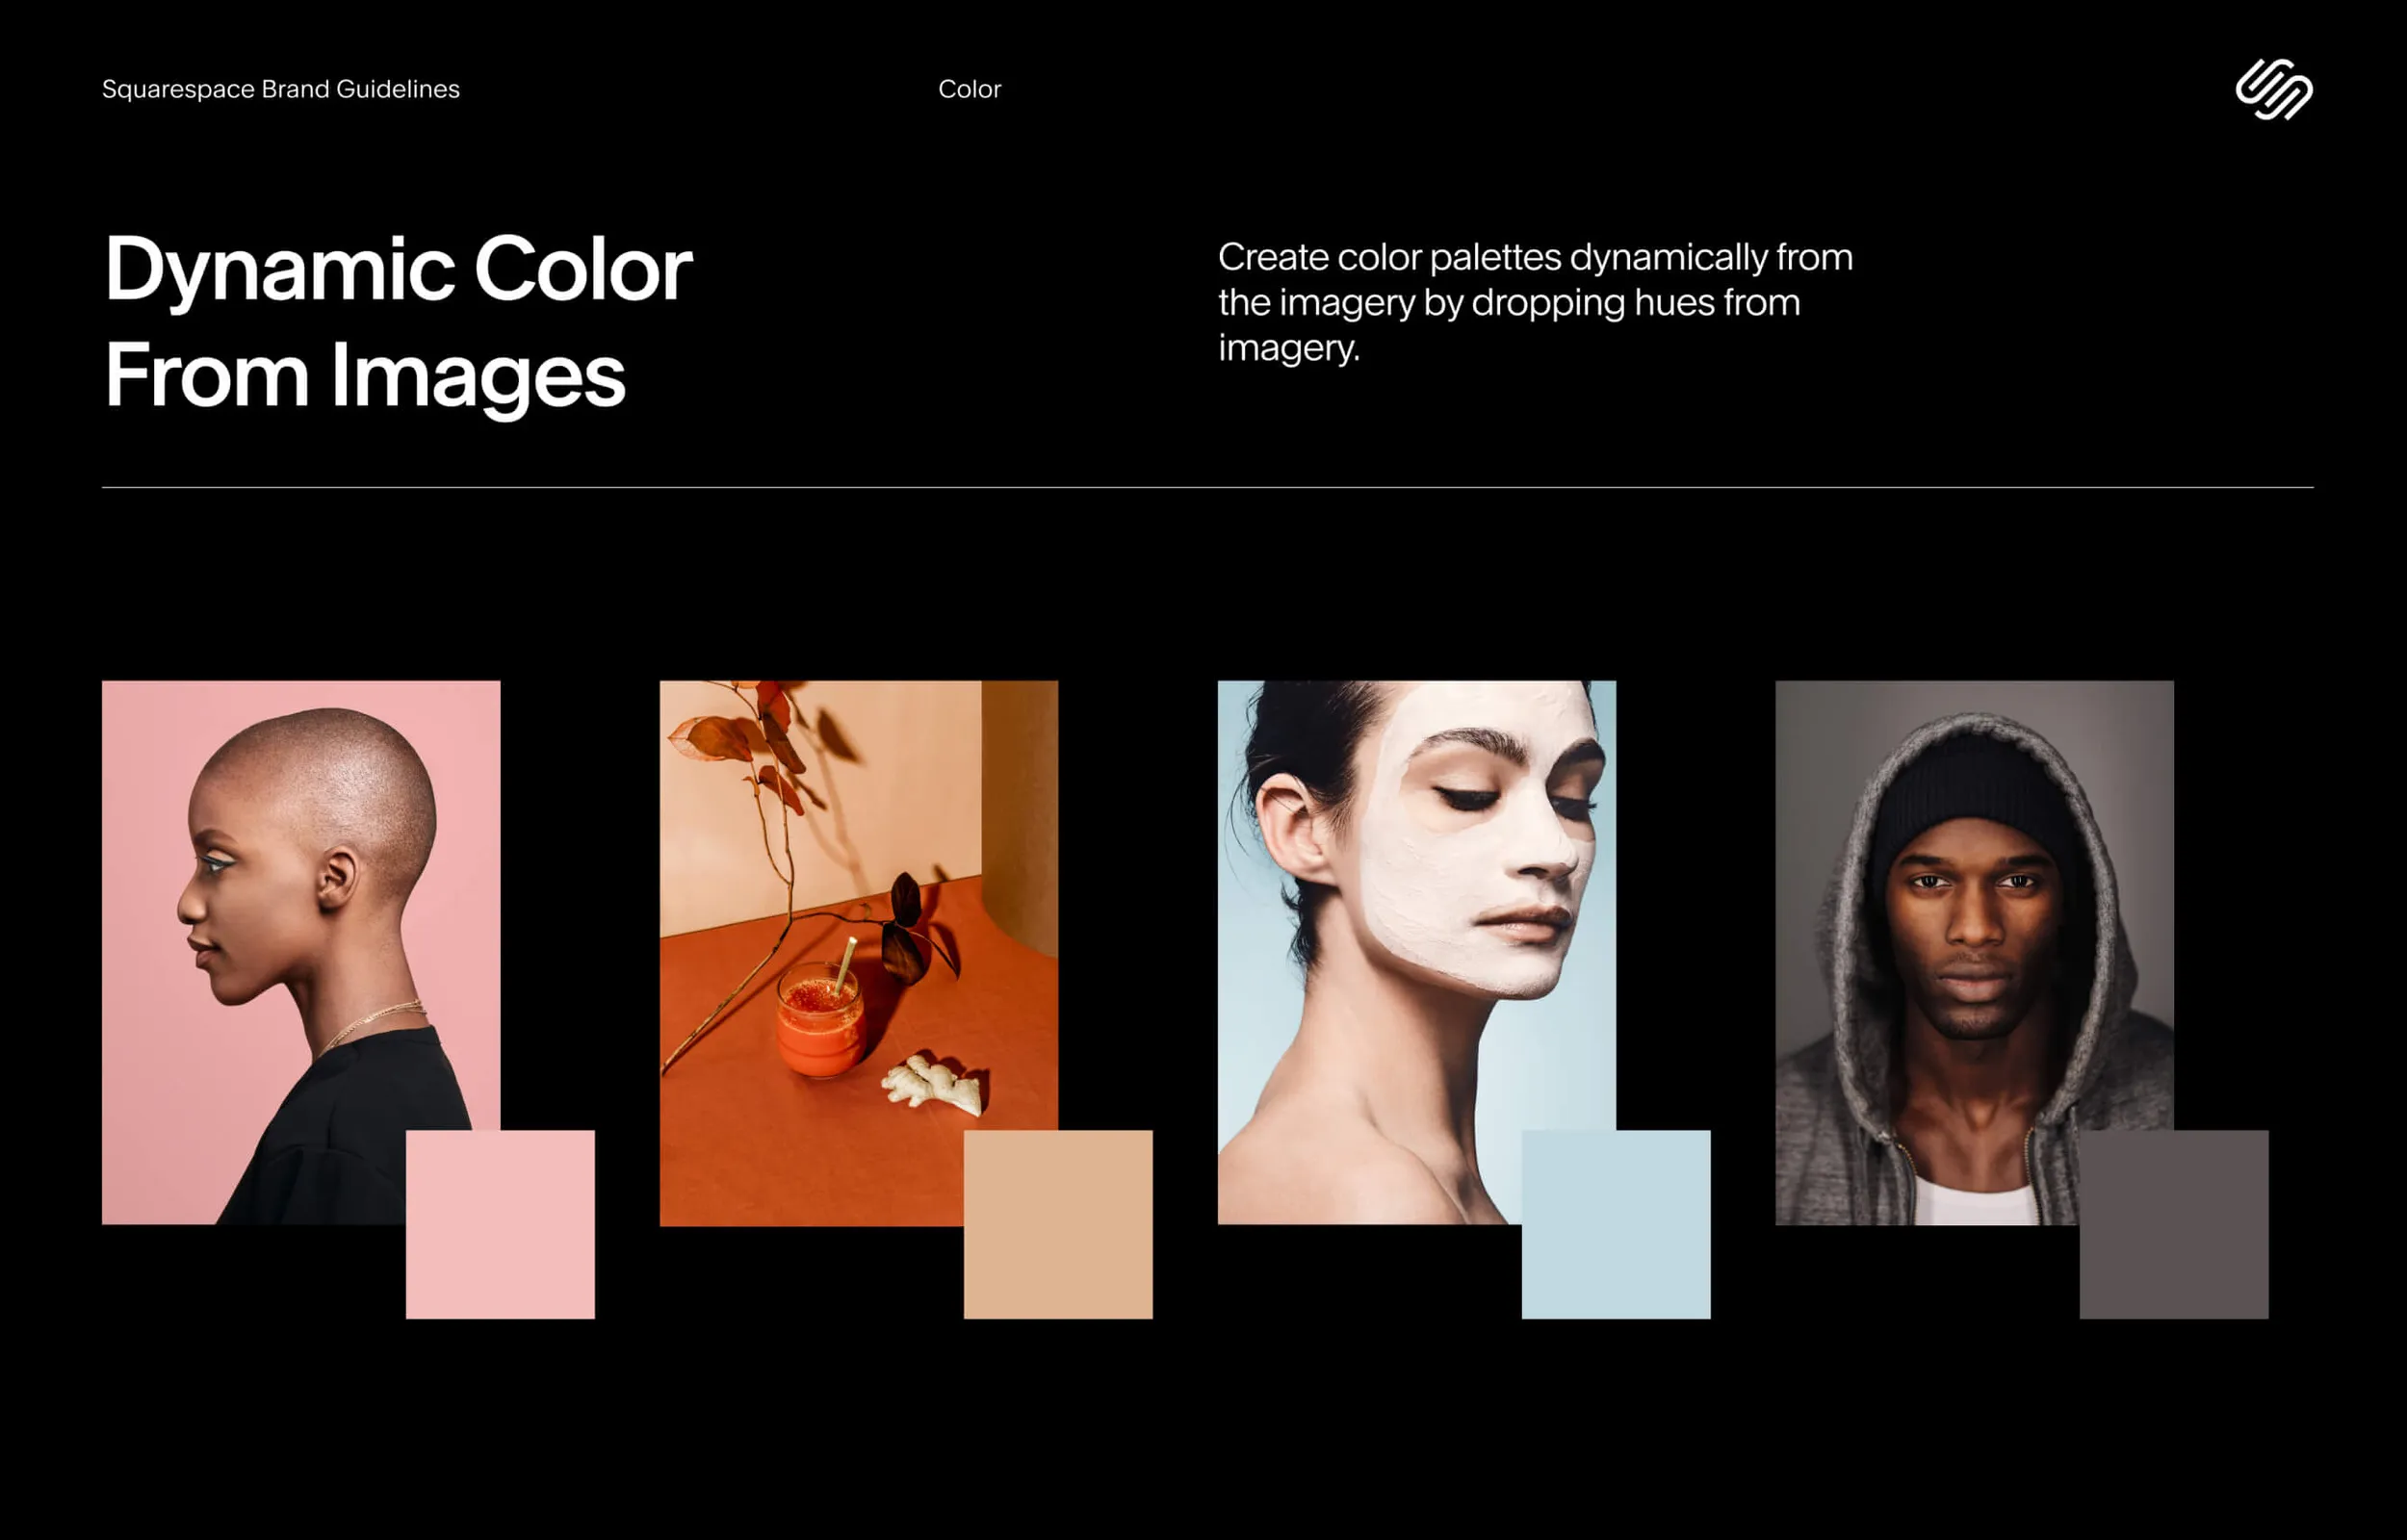The height and width of the screenshot is (1540, 2407).
Task: Open the woman with face mask photo
Action: (1416, 952)
